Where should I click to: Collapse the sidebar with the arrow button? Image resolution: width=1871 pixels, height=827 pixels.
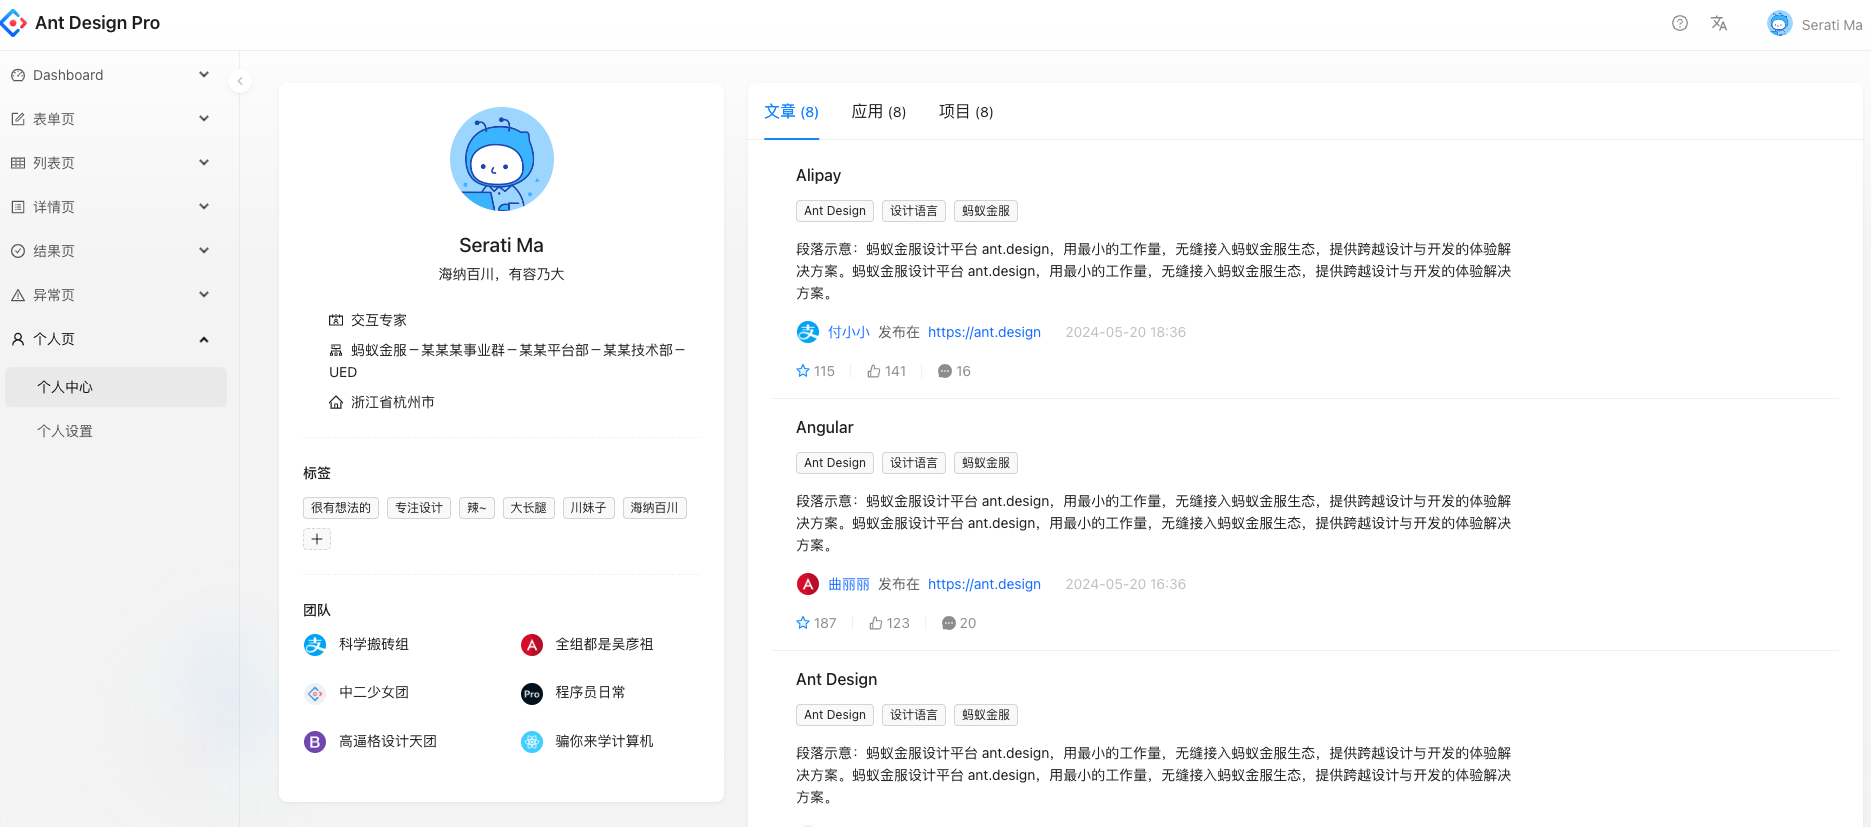click(240, 81)
